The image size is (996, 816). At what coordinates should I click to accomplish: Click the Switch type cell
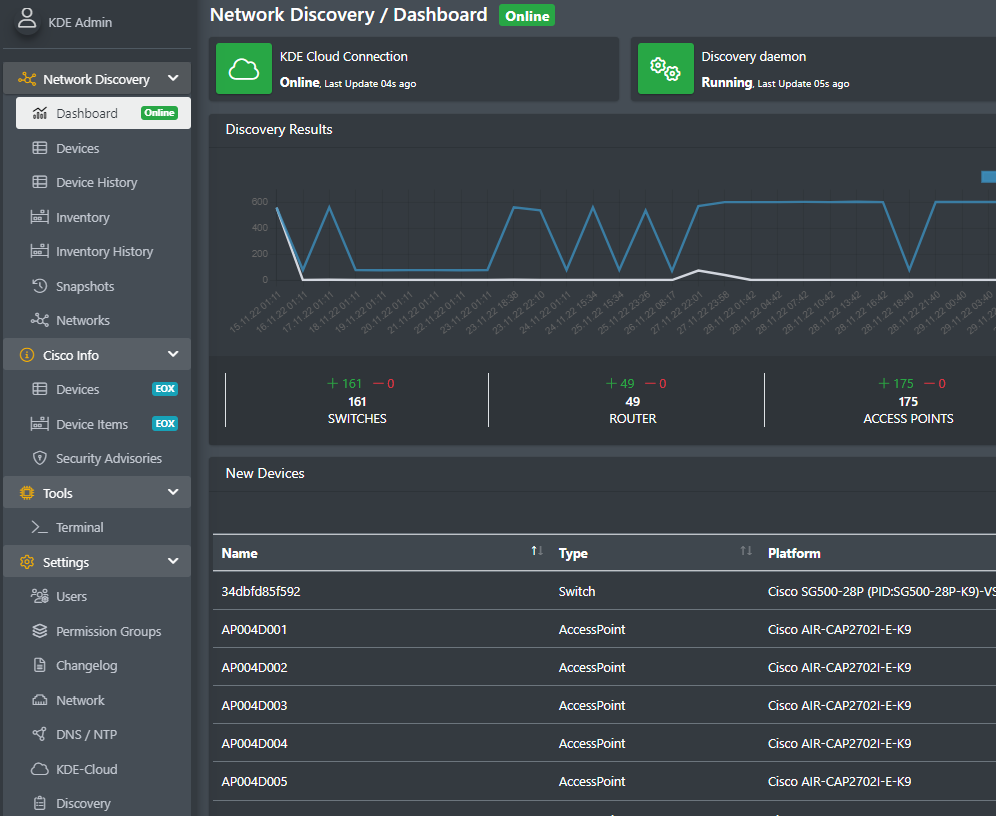pyautogui.click(x=577, y=591)
